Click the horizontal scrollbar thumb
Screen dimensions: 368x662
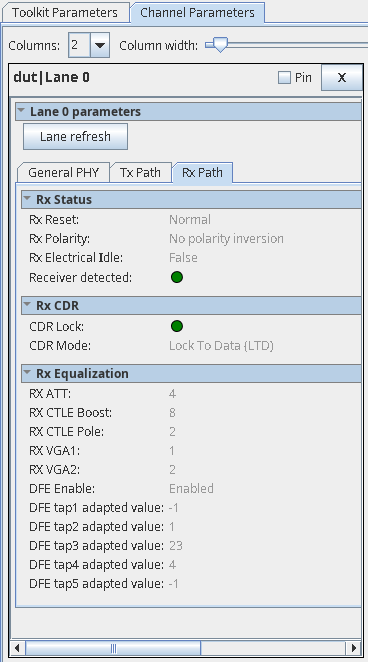(113, 648)
